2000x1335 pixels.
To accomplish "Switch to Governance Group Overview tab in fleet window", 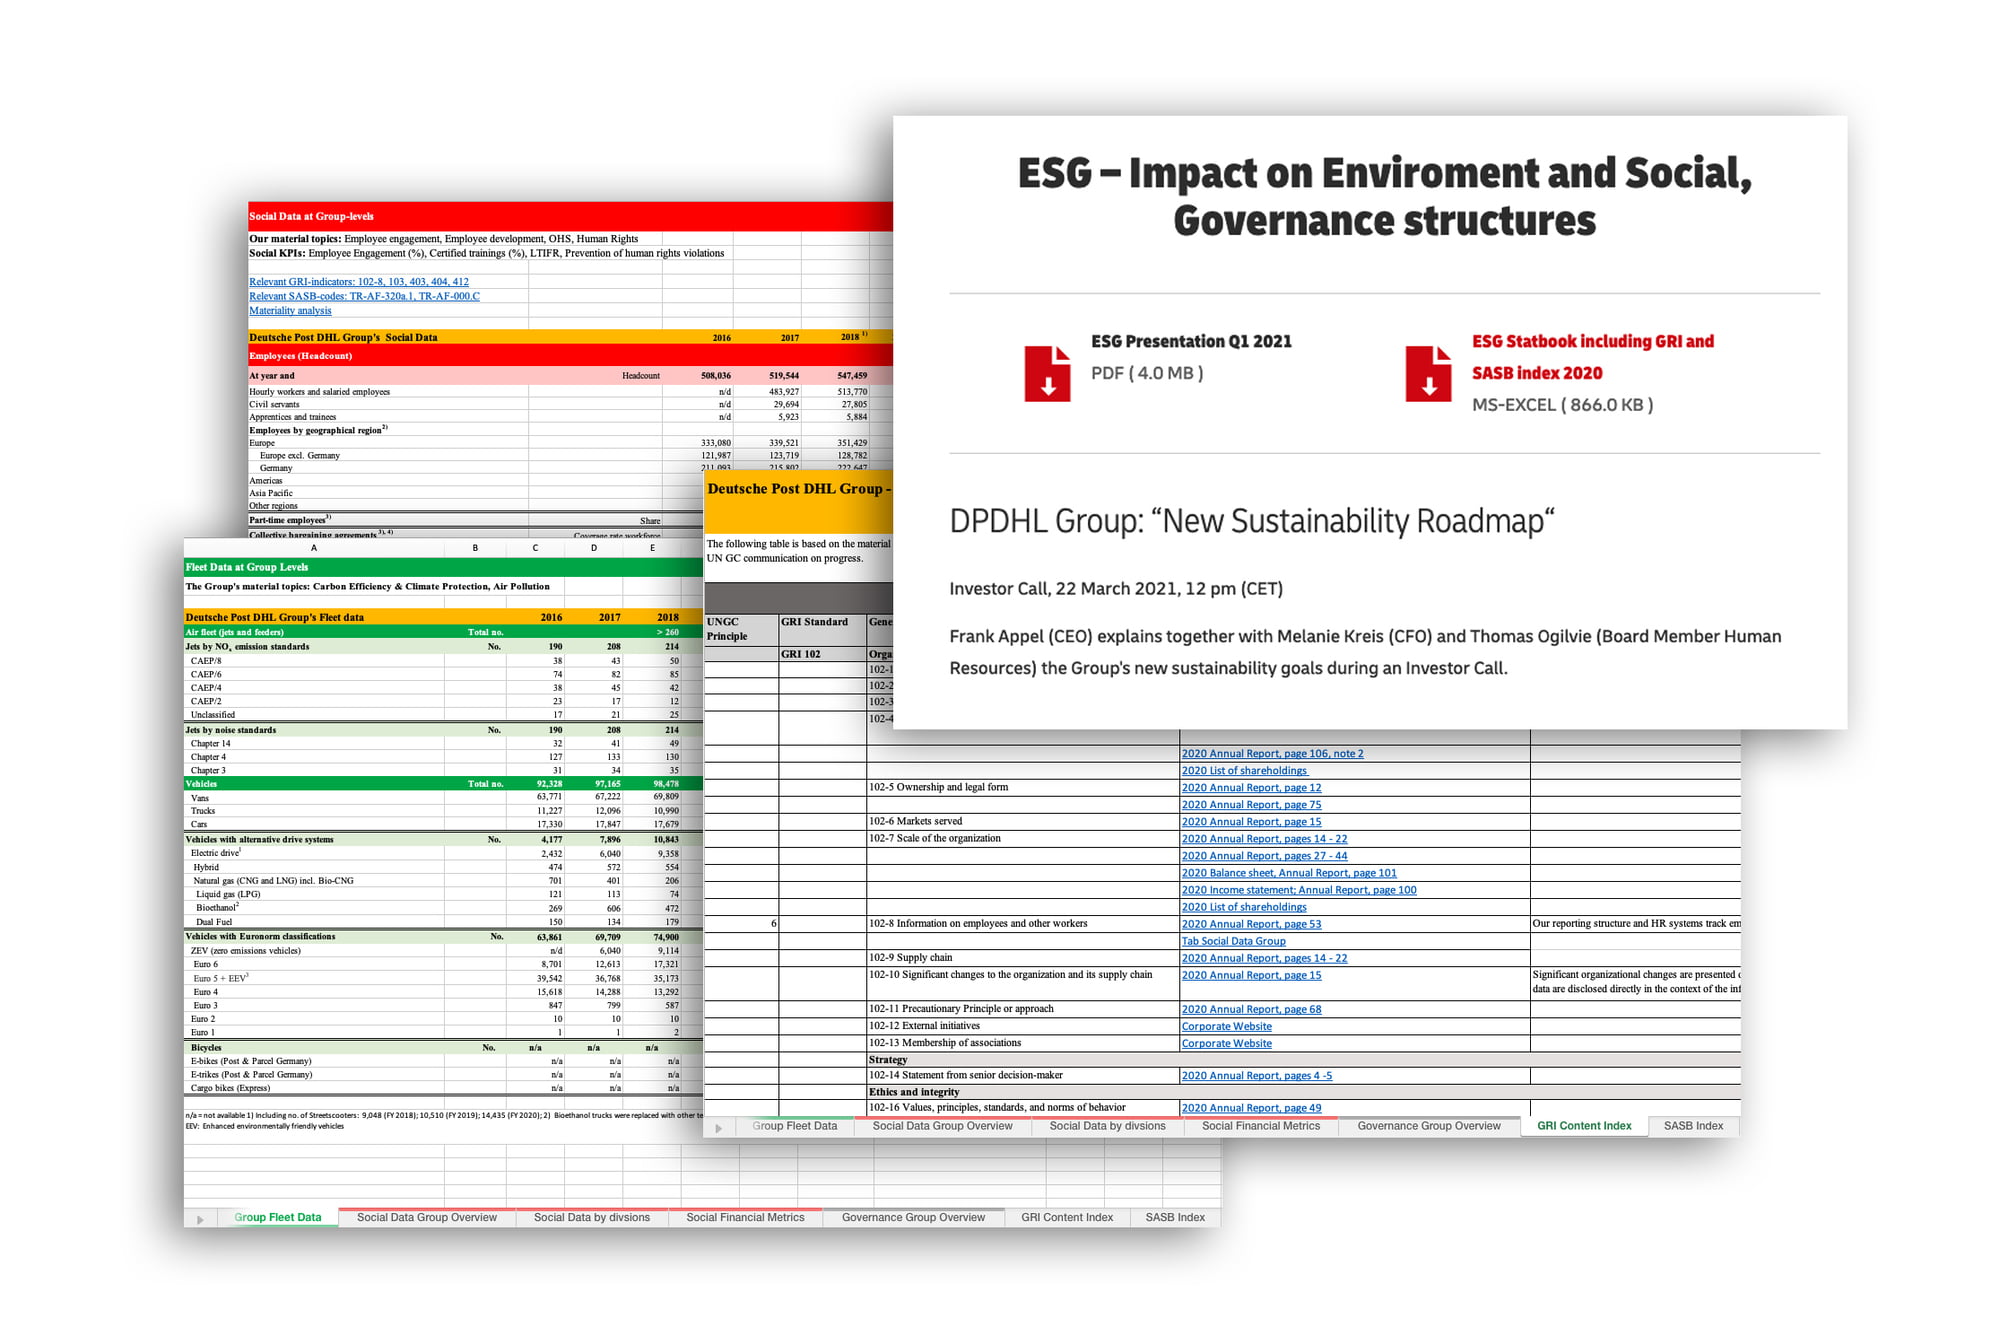I will [x=913, y=1218].
